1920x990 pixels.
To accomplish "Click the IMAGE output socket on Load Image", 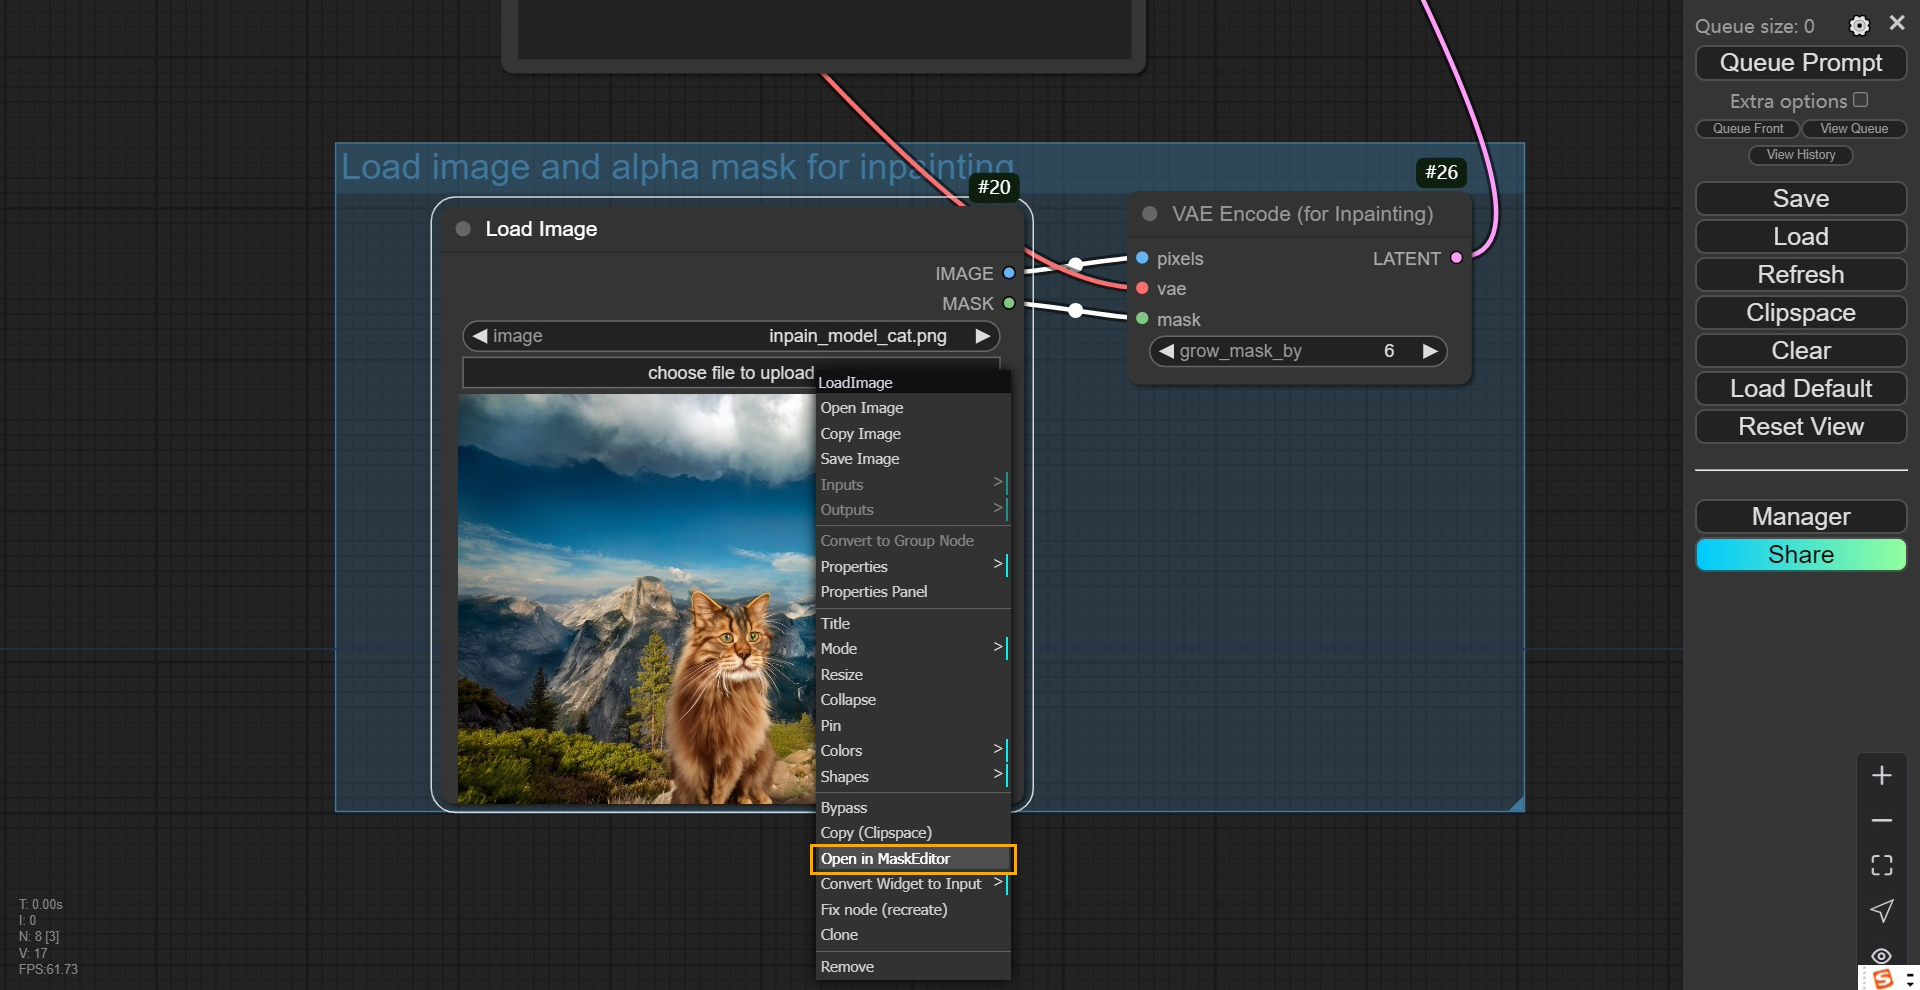I will point(1009,273).
